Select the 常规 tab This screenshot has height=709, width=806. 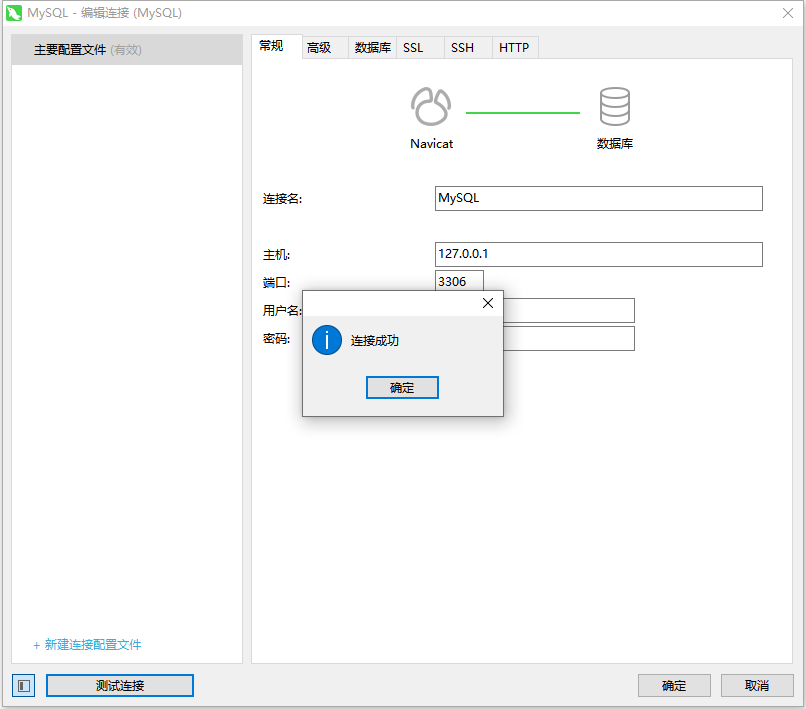[x=273, y=46]
